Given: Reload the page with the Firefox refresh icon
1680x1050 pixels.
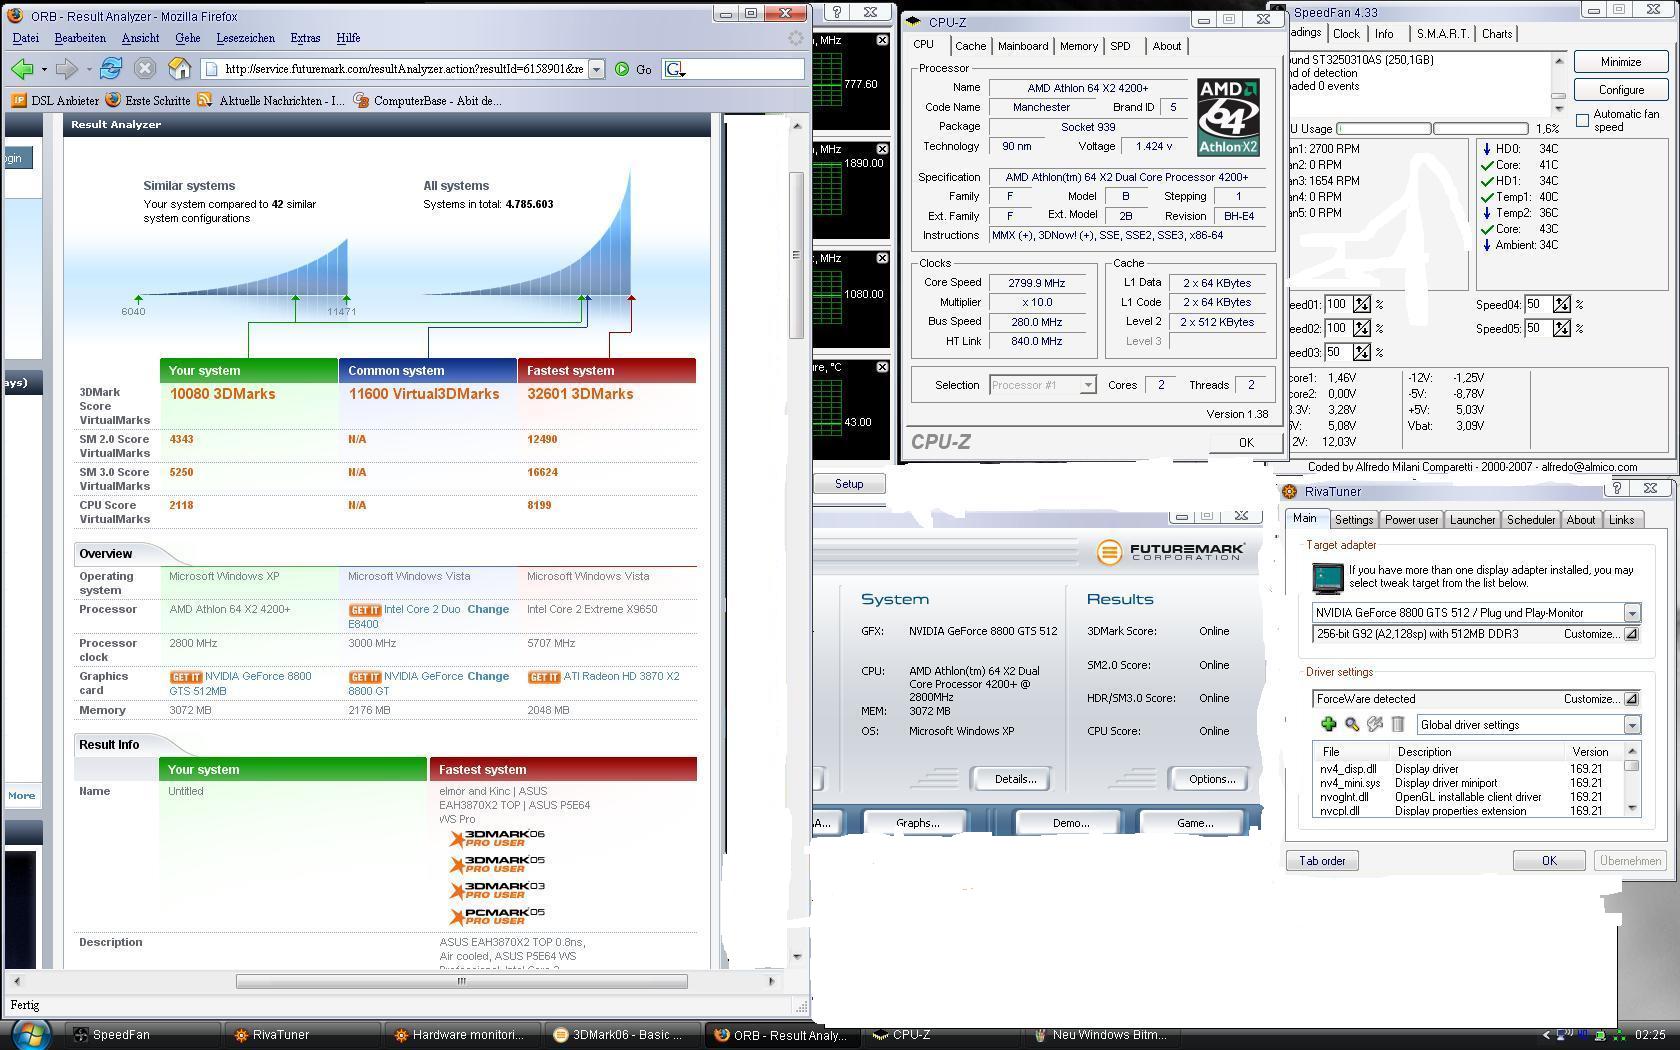Looking at the screenshot, I should click(111, 69).
